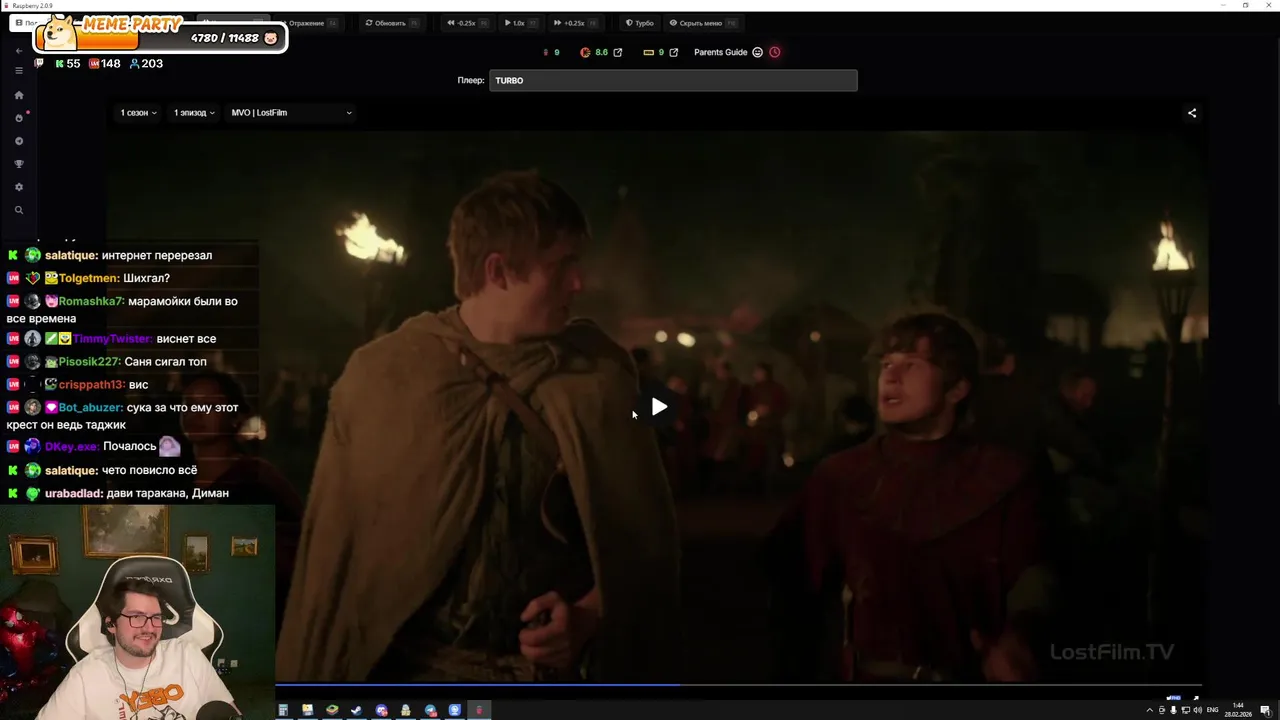Image resolution: width=1280 pixels, height=720 pixels.
Task: Click the red 148 live viewer count
Action: [104, 64]
